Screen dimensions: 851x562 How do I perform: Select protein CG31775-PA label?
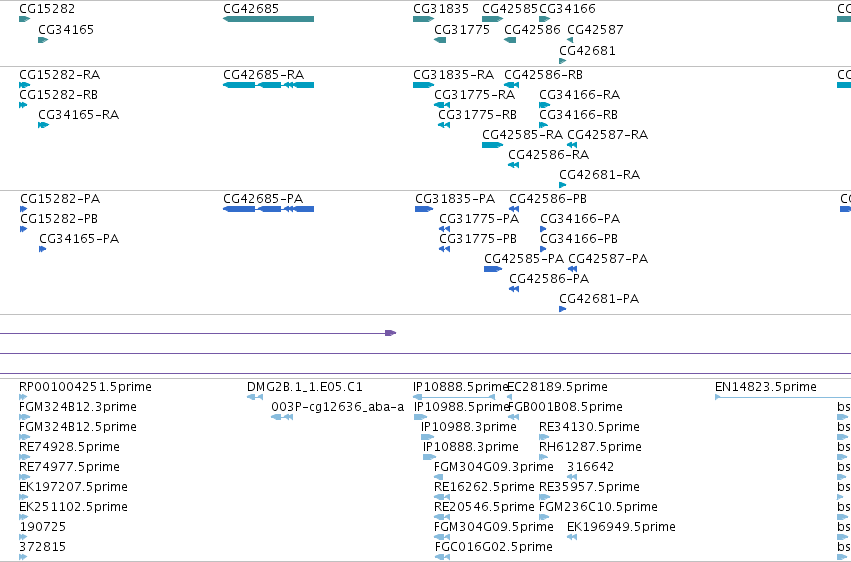479,219
